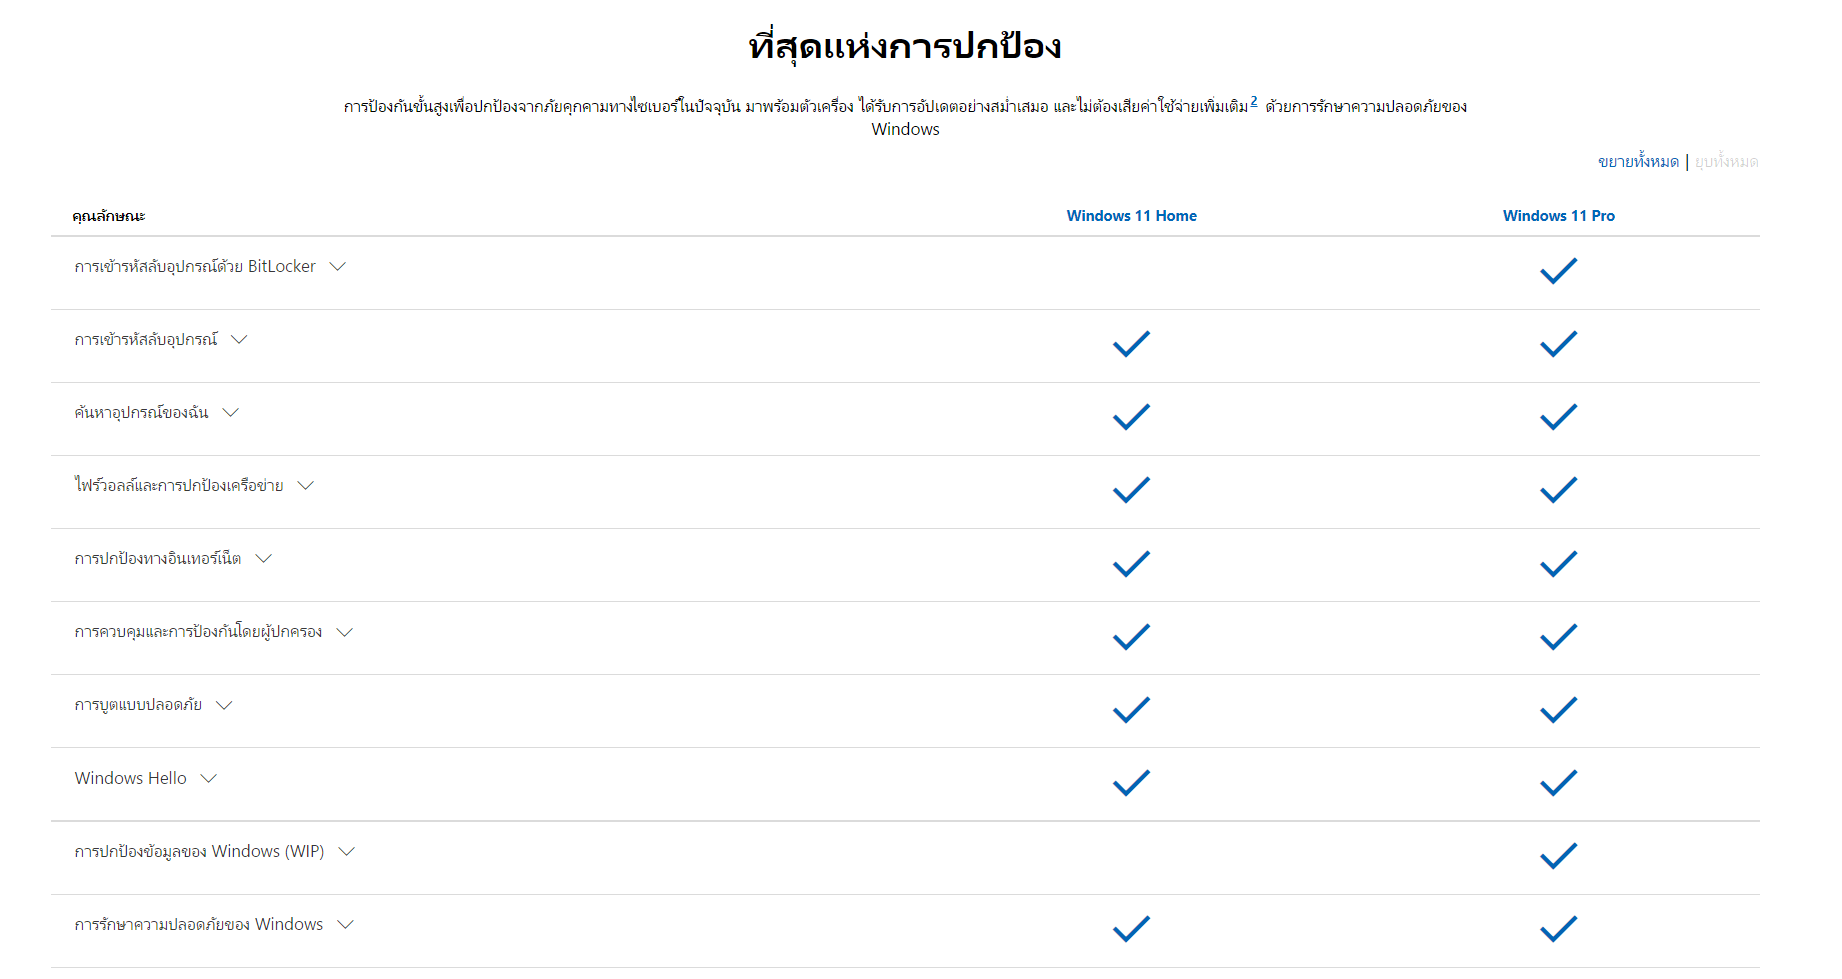
Task: Expand the การเข้ารหัสลับอุปกรณ์ feature row
Action: 239,340
